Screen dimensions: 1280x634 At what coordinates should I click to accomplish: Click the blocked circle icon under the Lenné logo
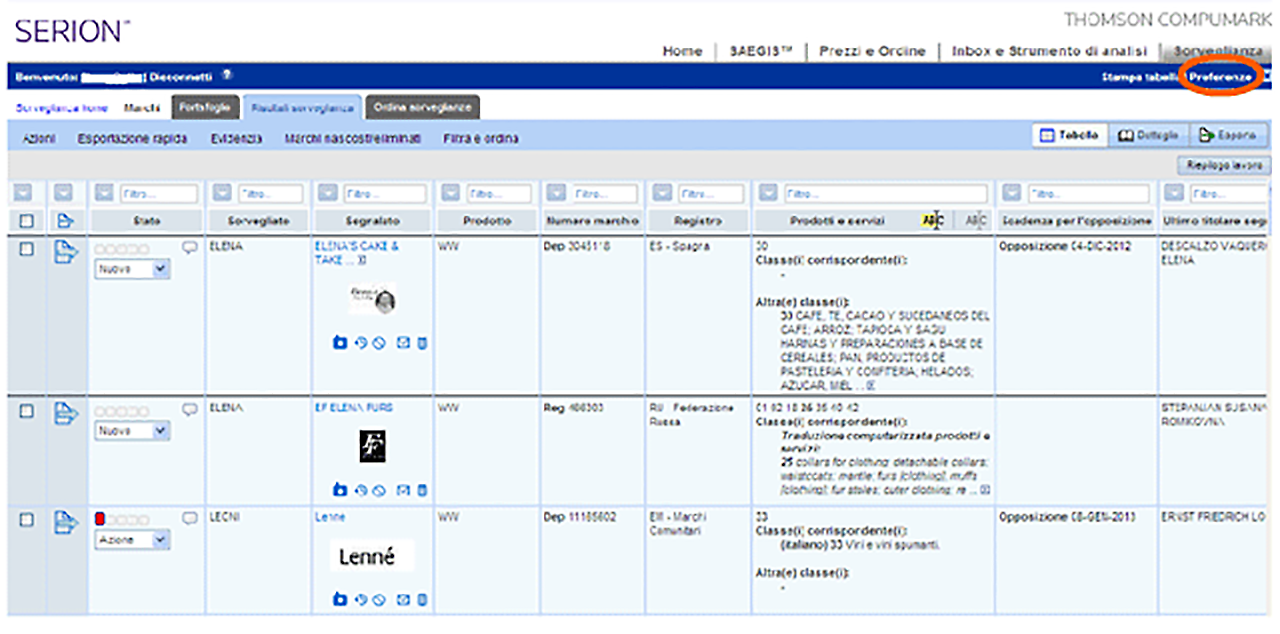coord(378,599)
